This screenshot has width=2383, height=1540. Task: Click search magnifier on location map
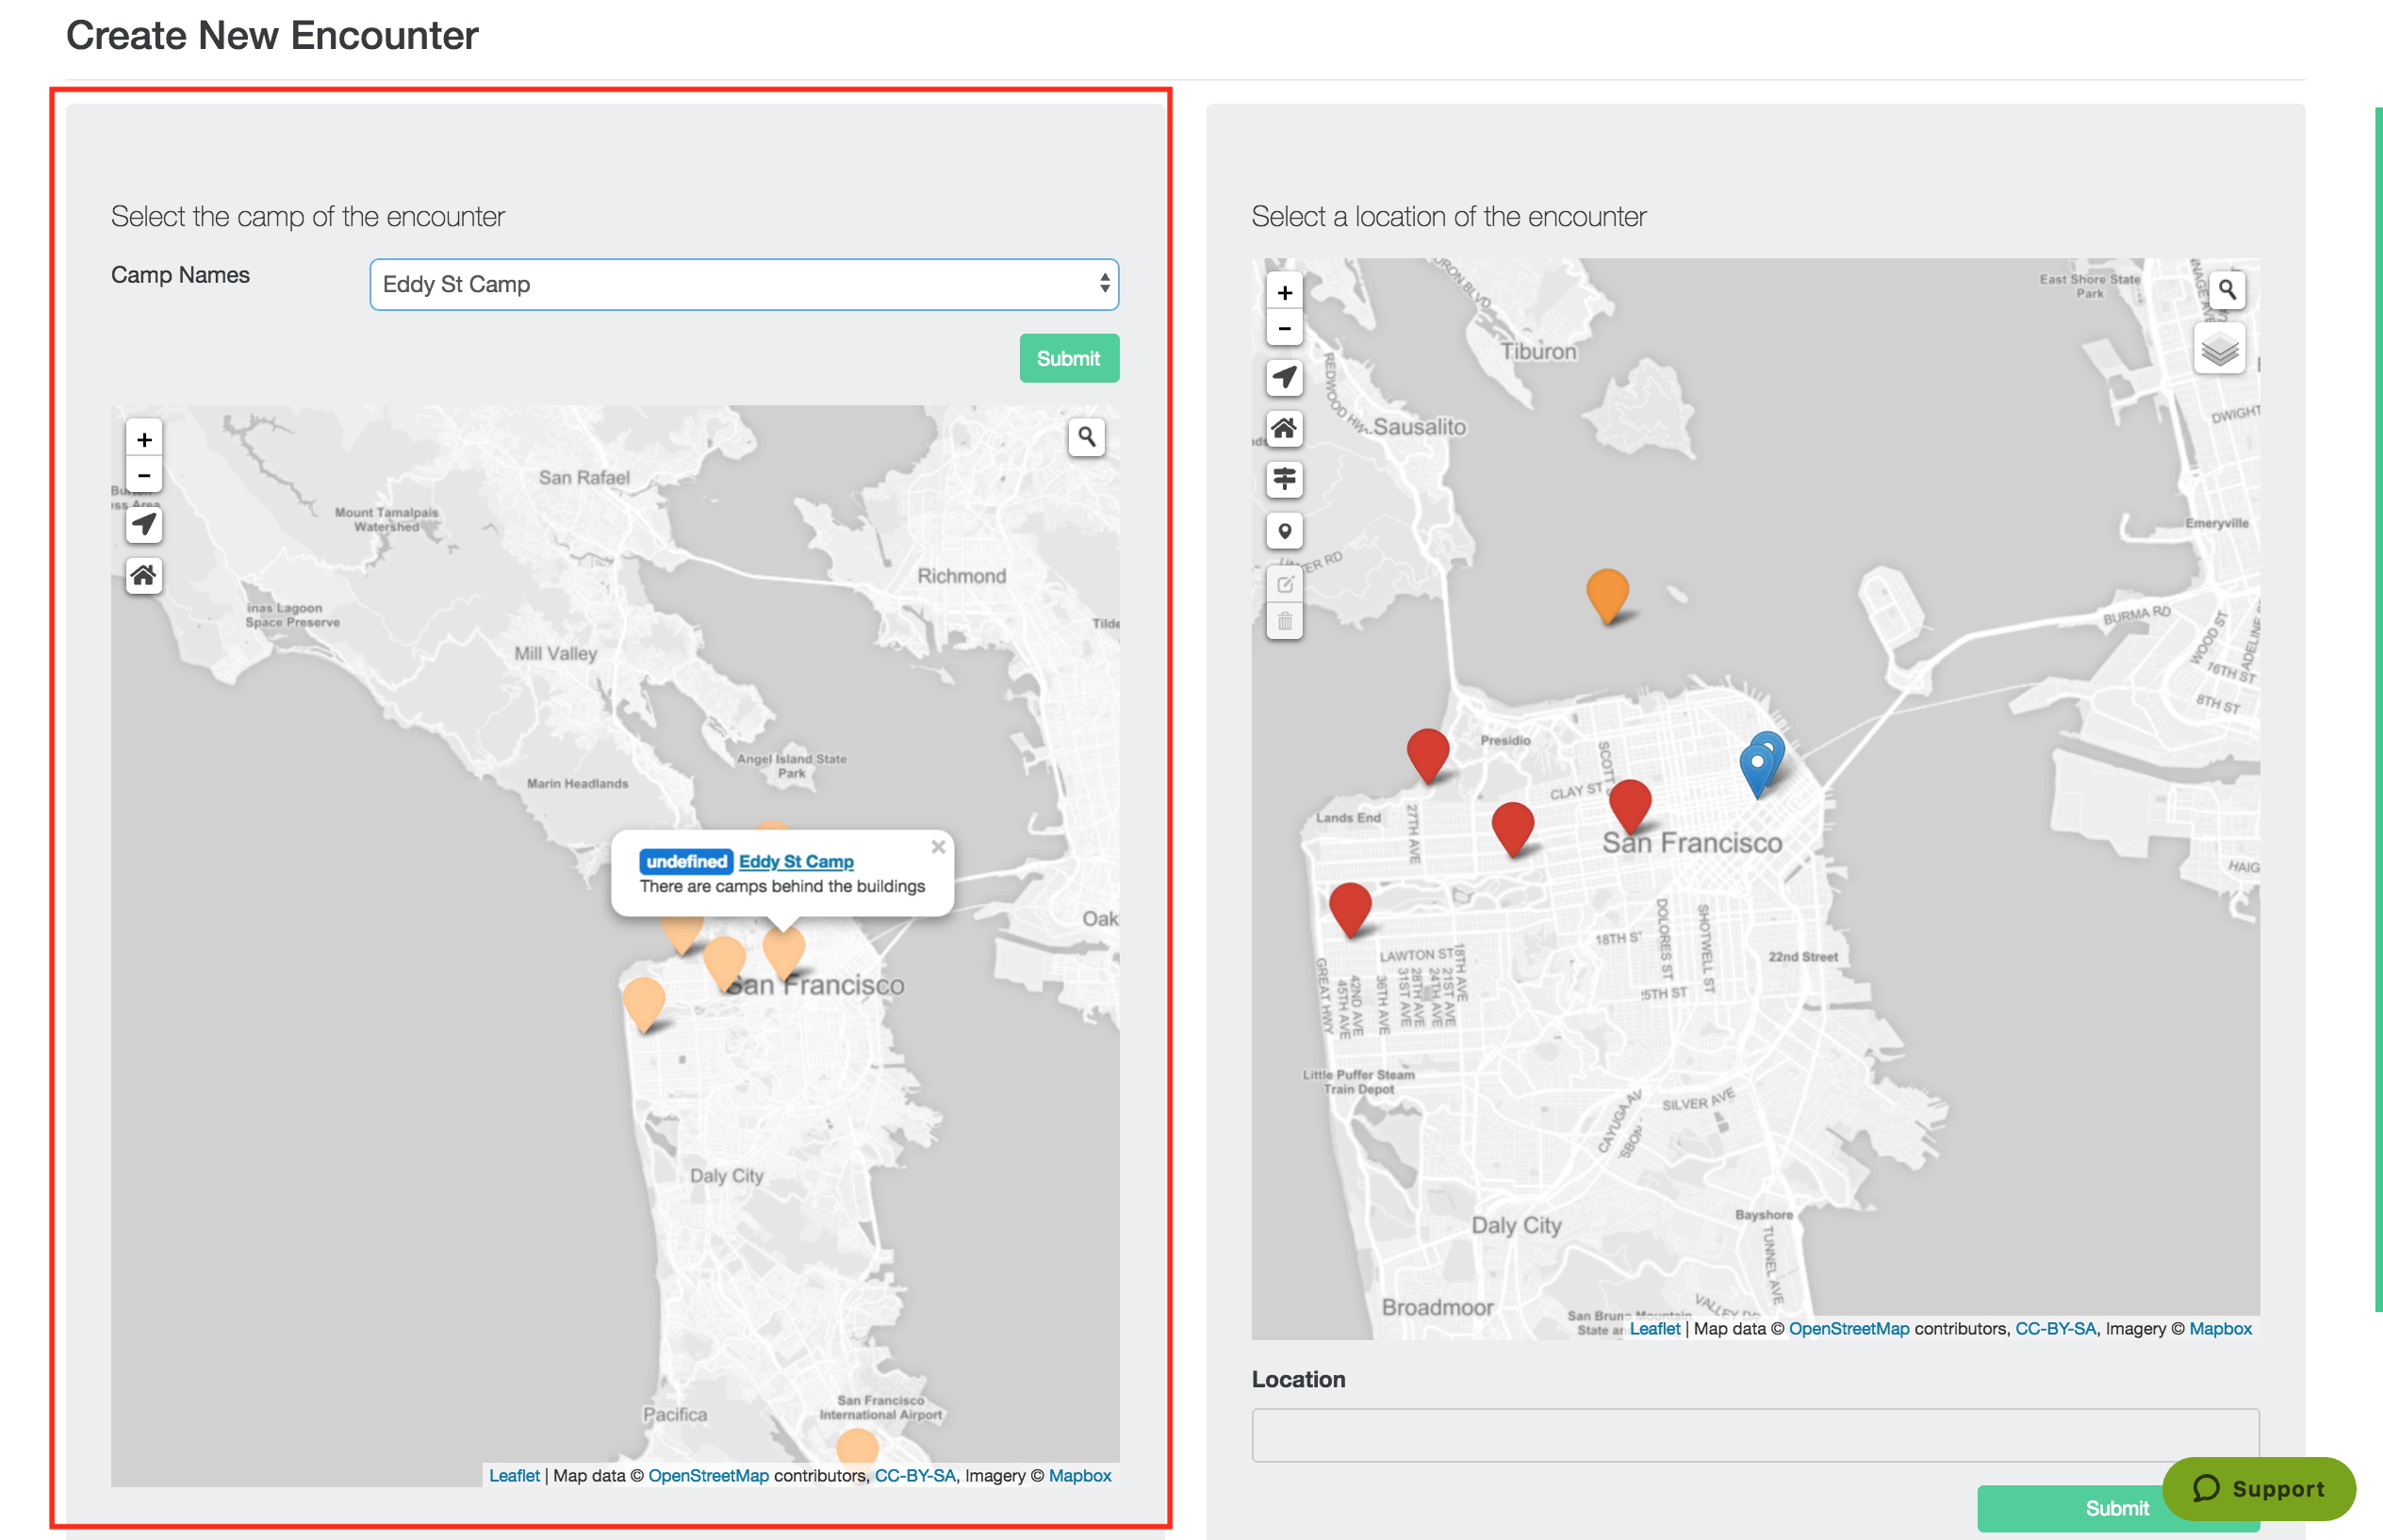pos(2226,290)
